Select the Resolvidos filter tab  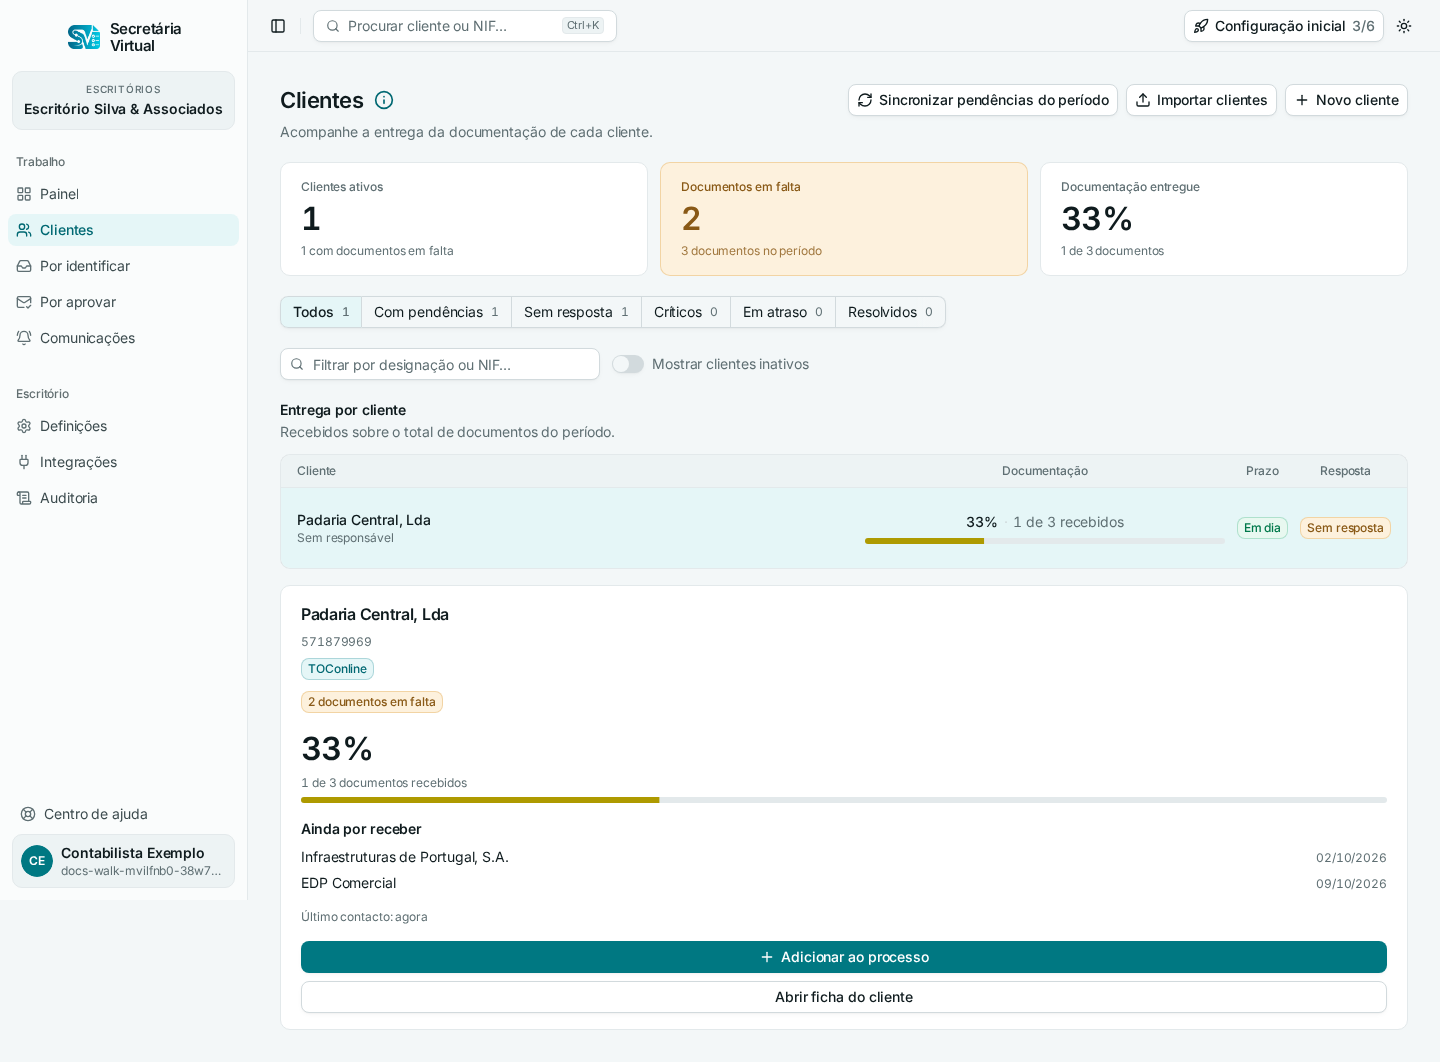(x=890, y=312)
